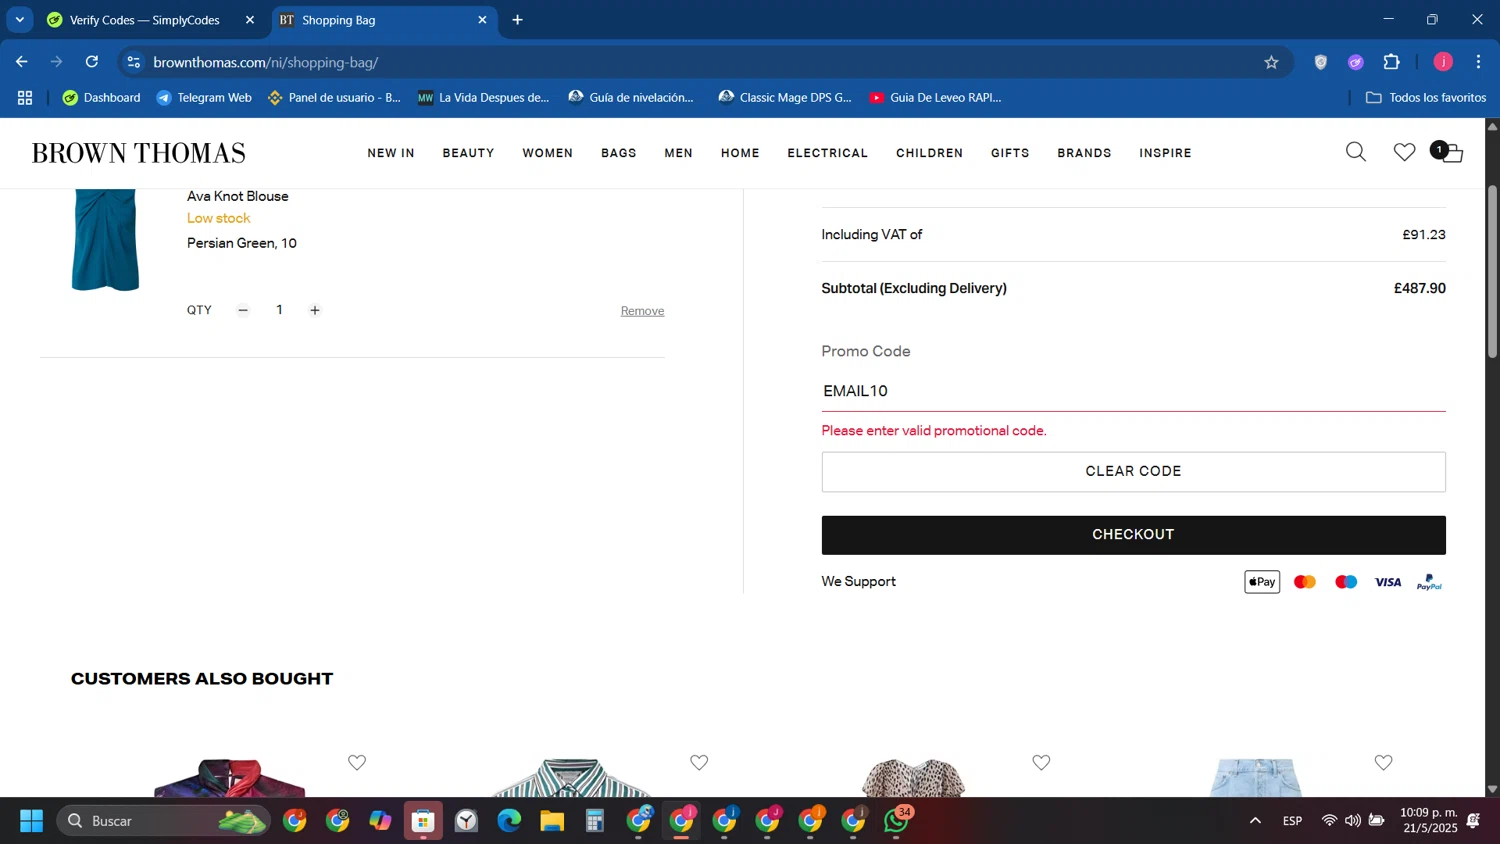This screenshot has width=1500, height=844.
Task: Open the site search magnifier icon
Action: pyautogui.click(x=1356, y=152)
